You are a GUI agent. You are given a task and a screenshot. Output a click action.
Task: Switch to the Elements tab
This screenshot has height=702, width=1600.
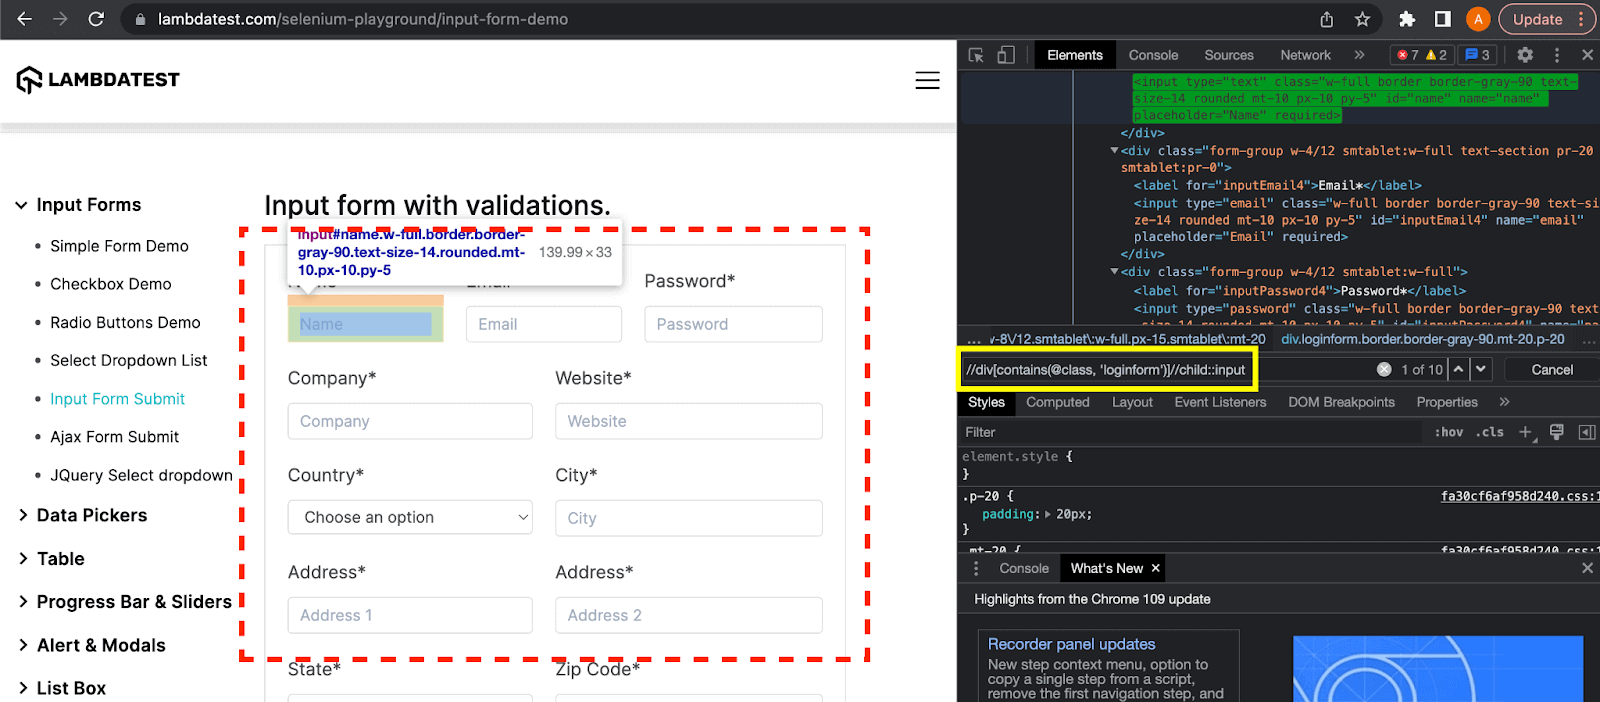(1075, 55)
